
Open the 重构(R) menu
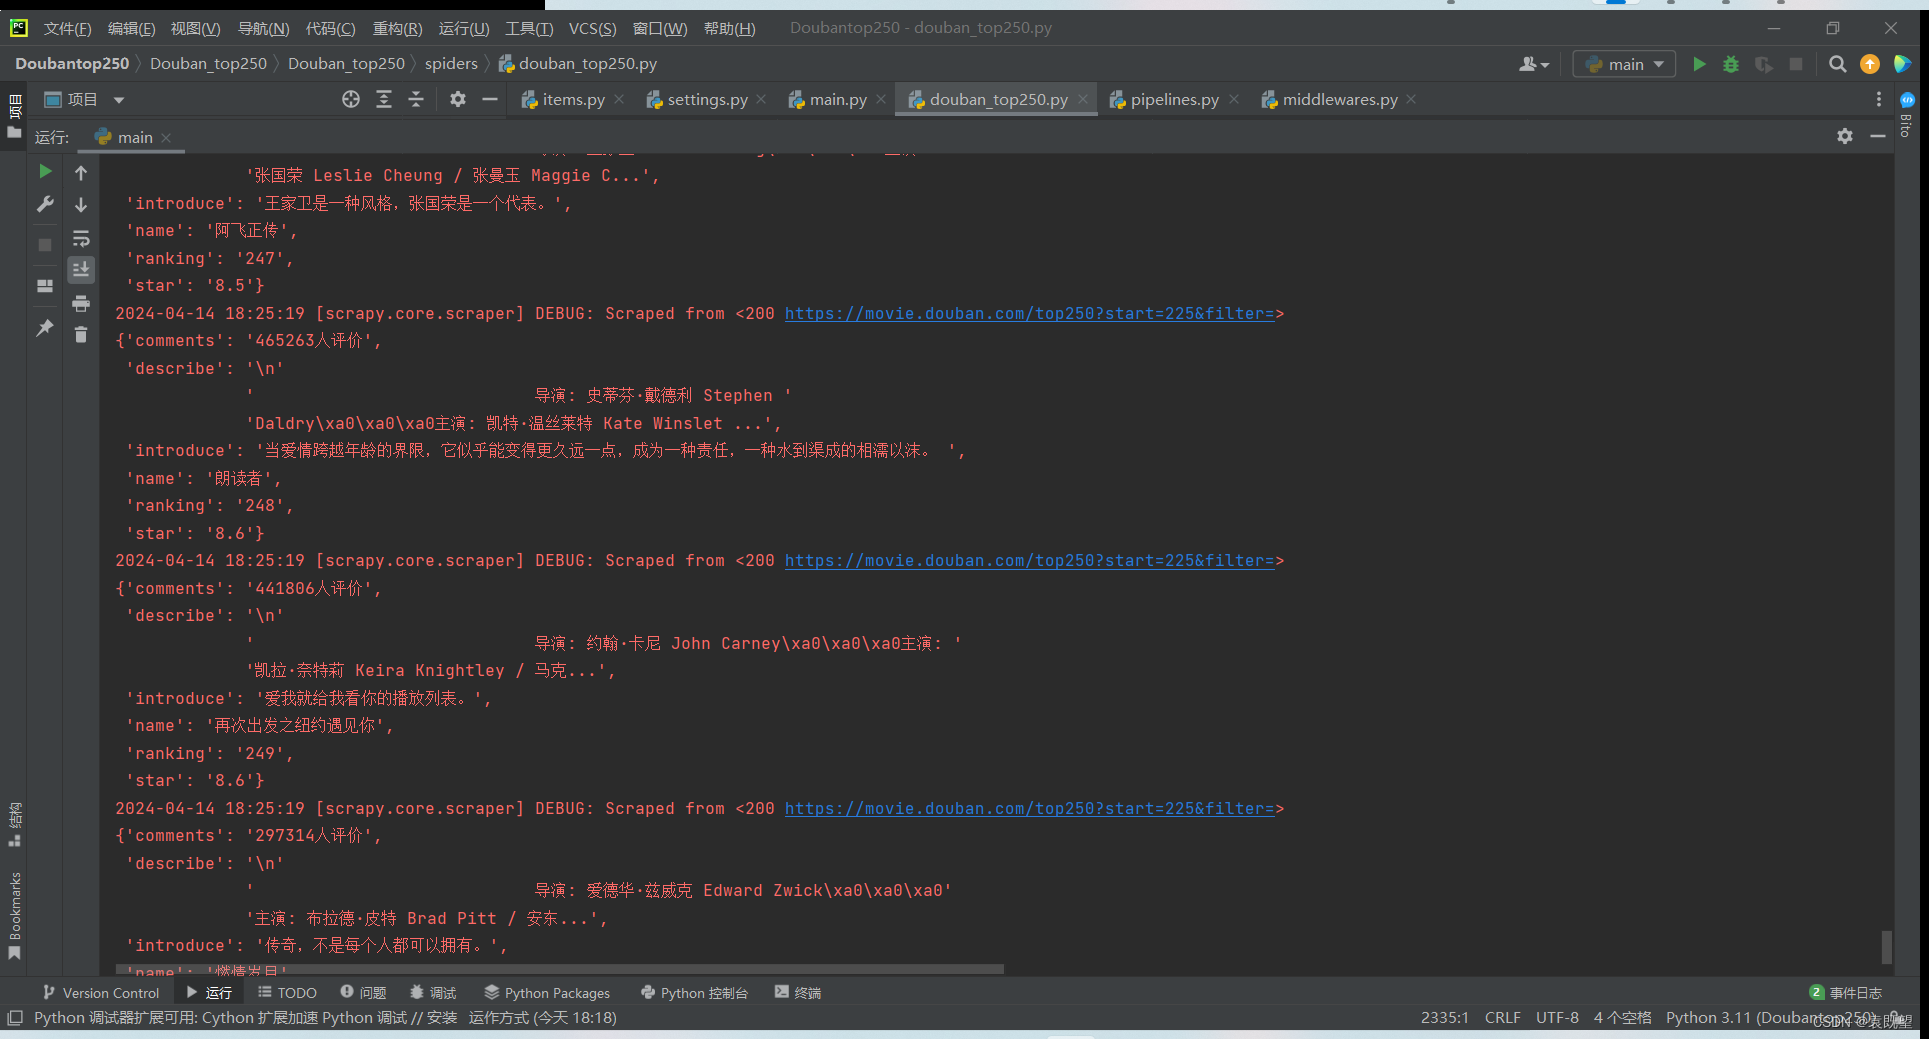pos(397,28)
